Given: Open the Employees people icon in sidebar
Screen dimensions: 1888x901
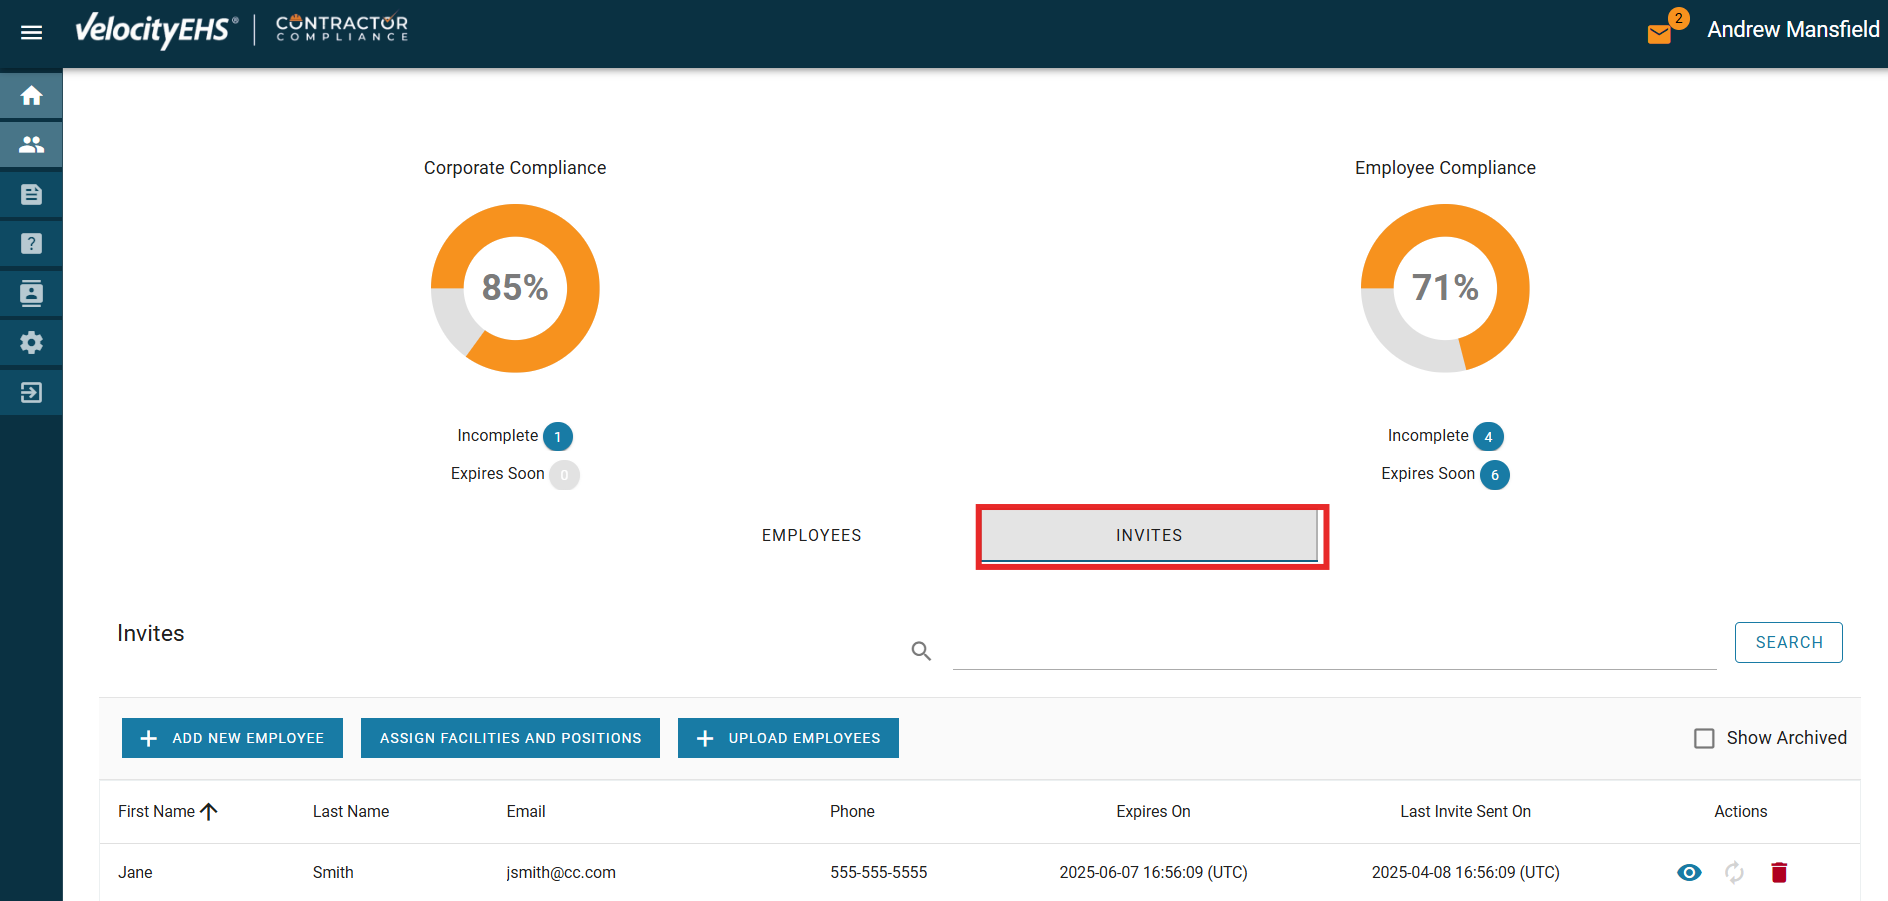Looking at the screenshot, I should (31, 145).
